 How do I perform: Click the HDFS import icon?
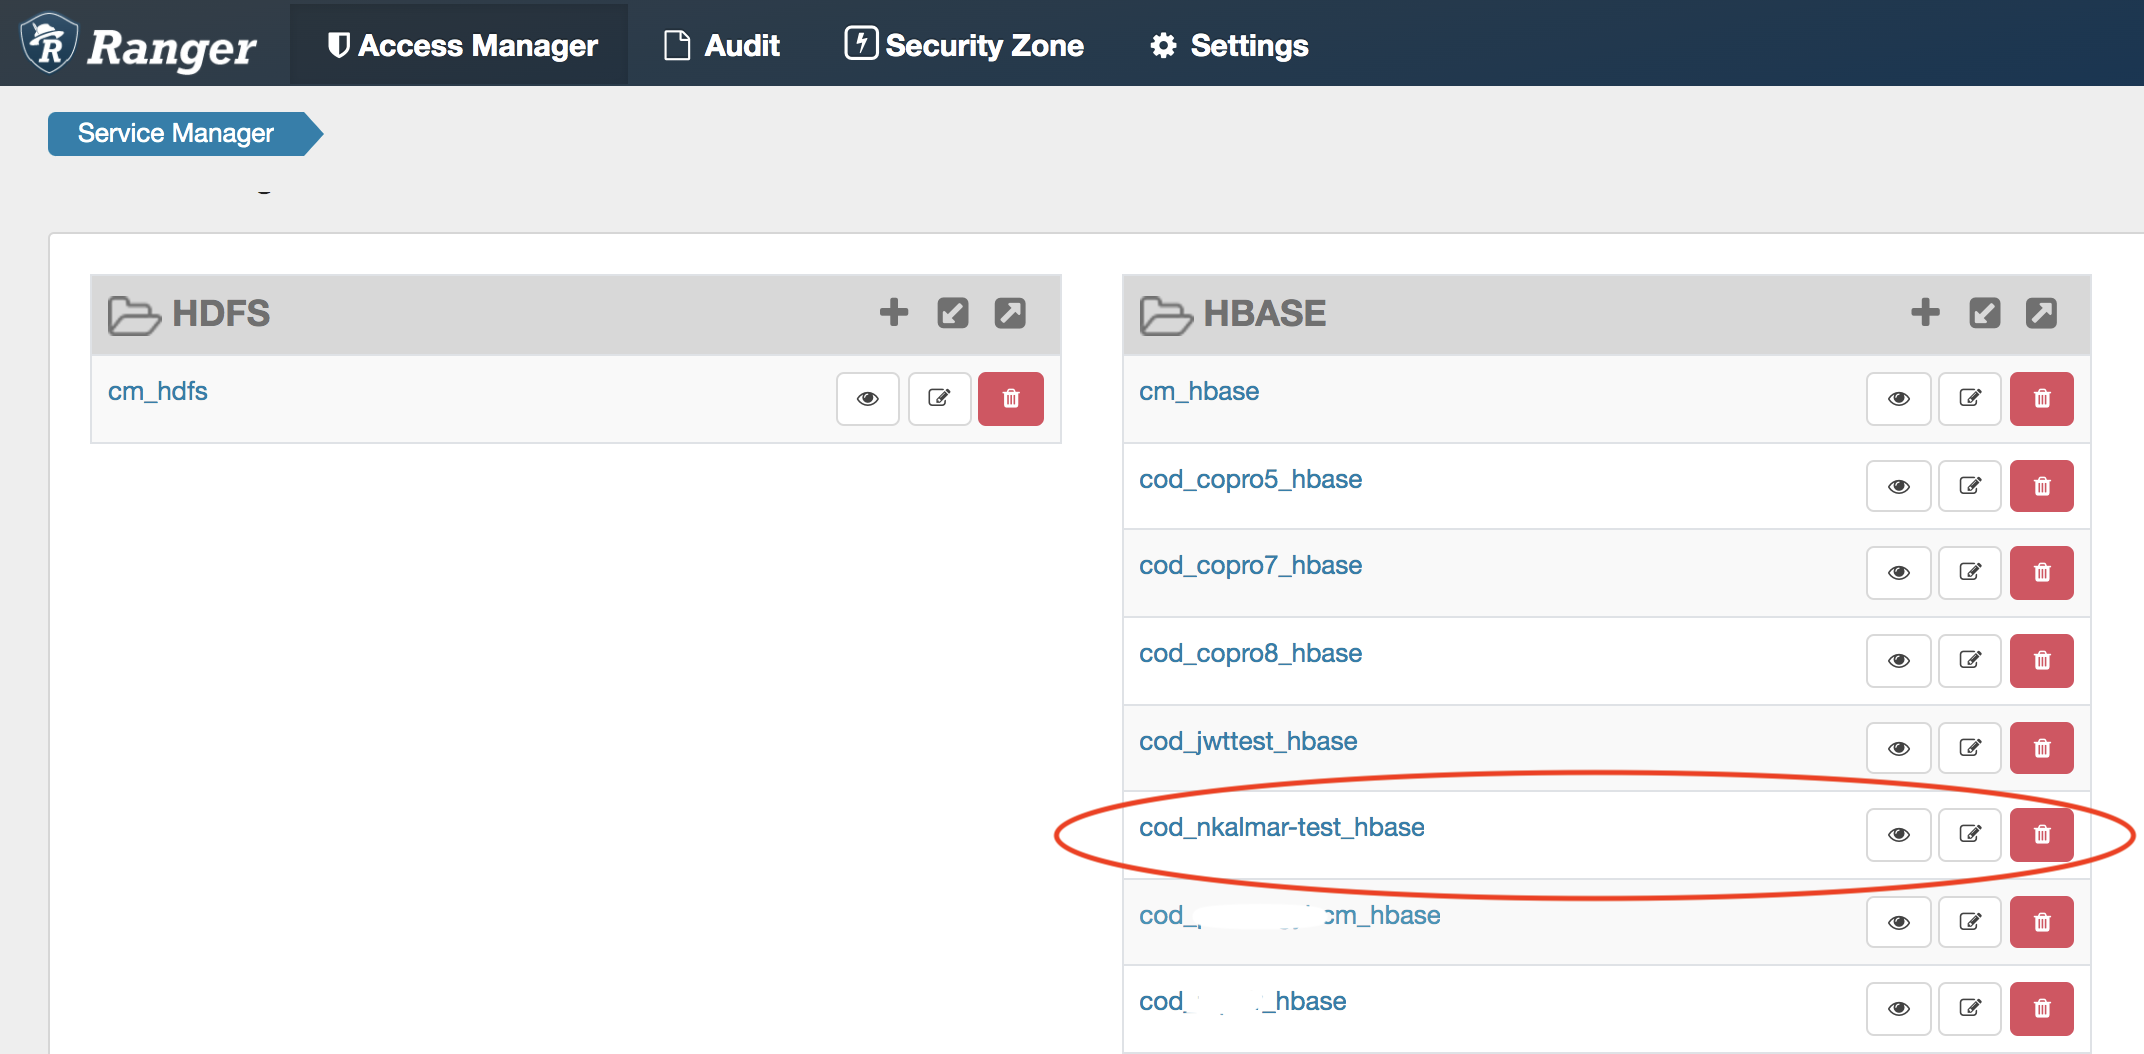click(952, 313)
